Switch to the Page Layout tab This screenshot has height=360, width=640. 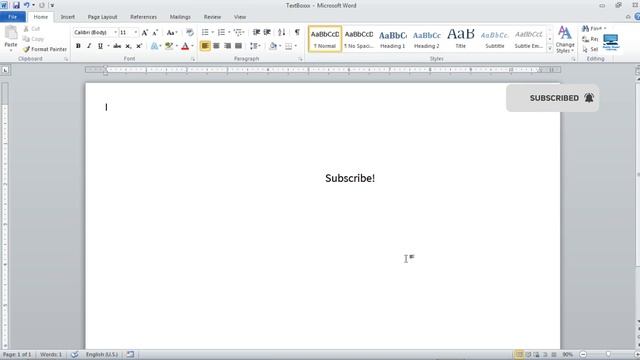click(x=102, y=17)
